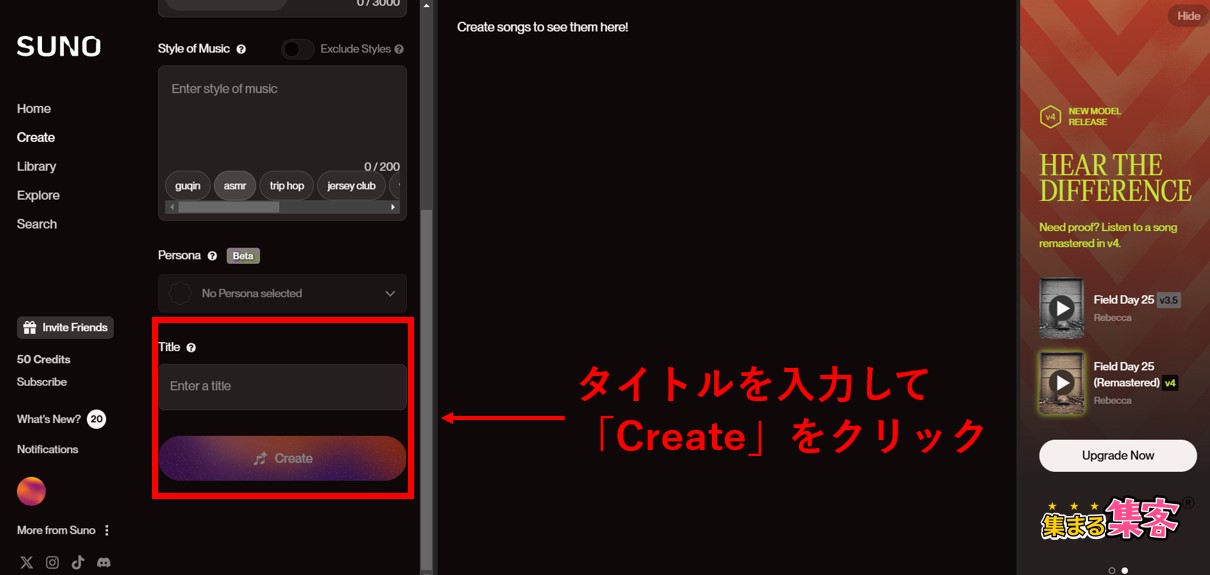Screen dimensions: 1210x575
Task: Open Suno's Instagram page
Action: click(52, 562)
